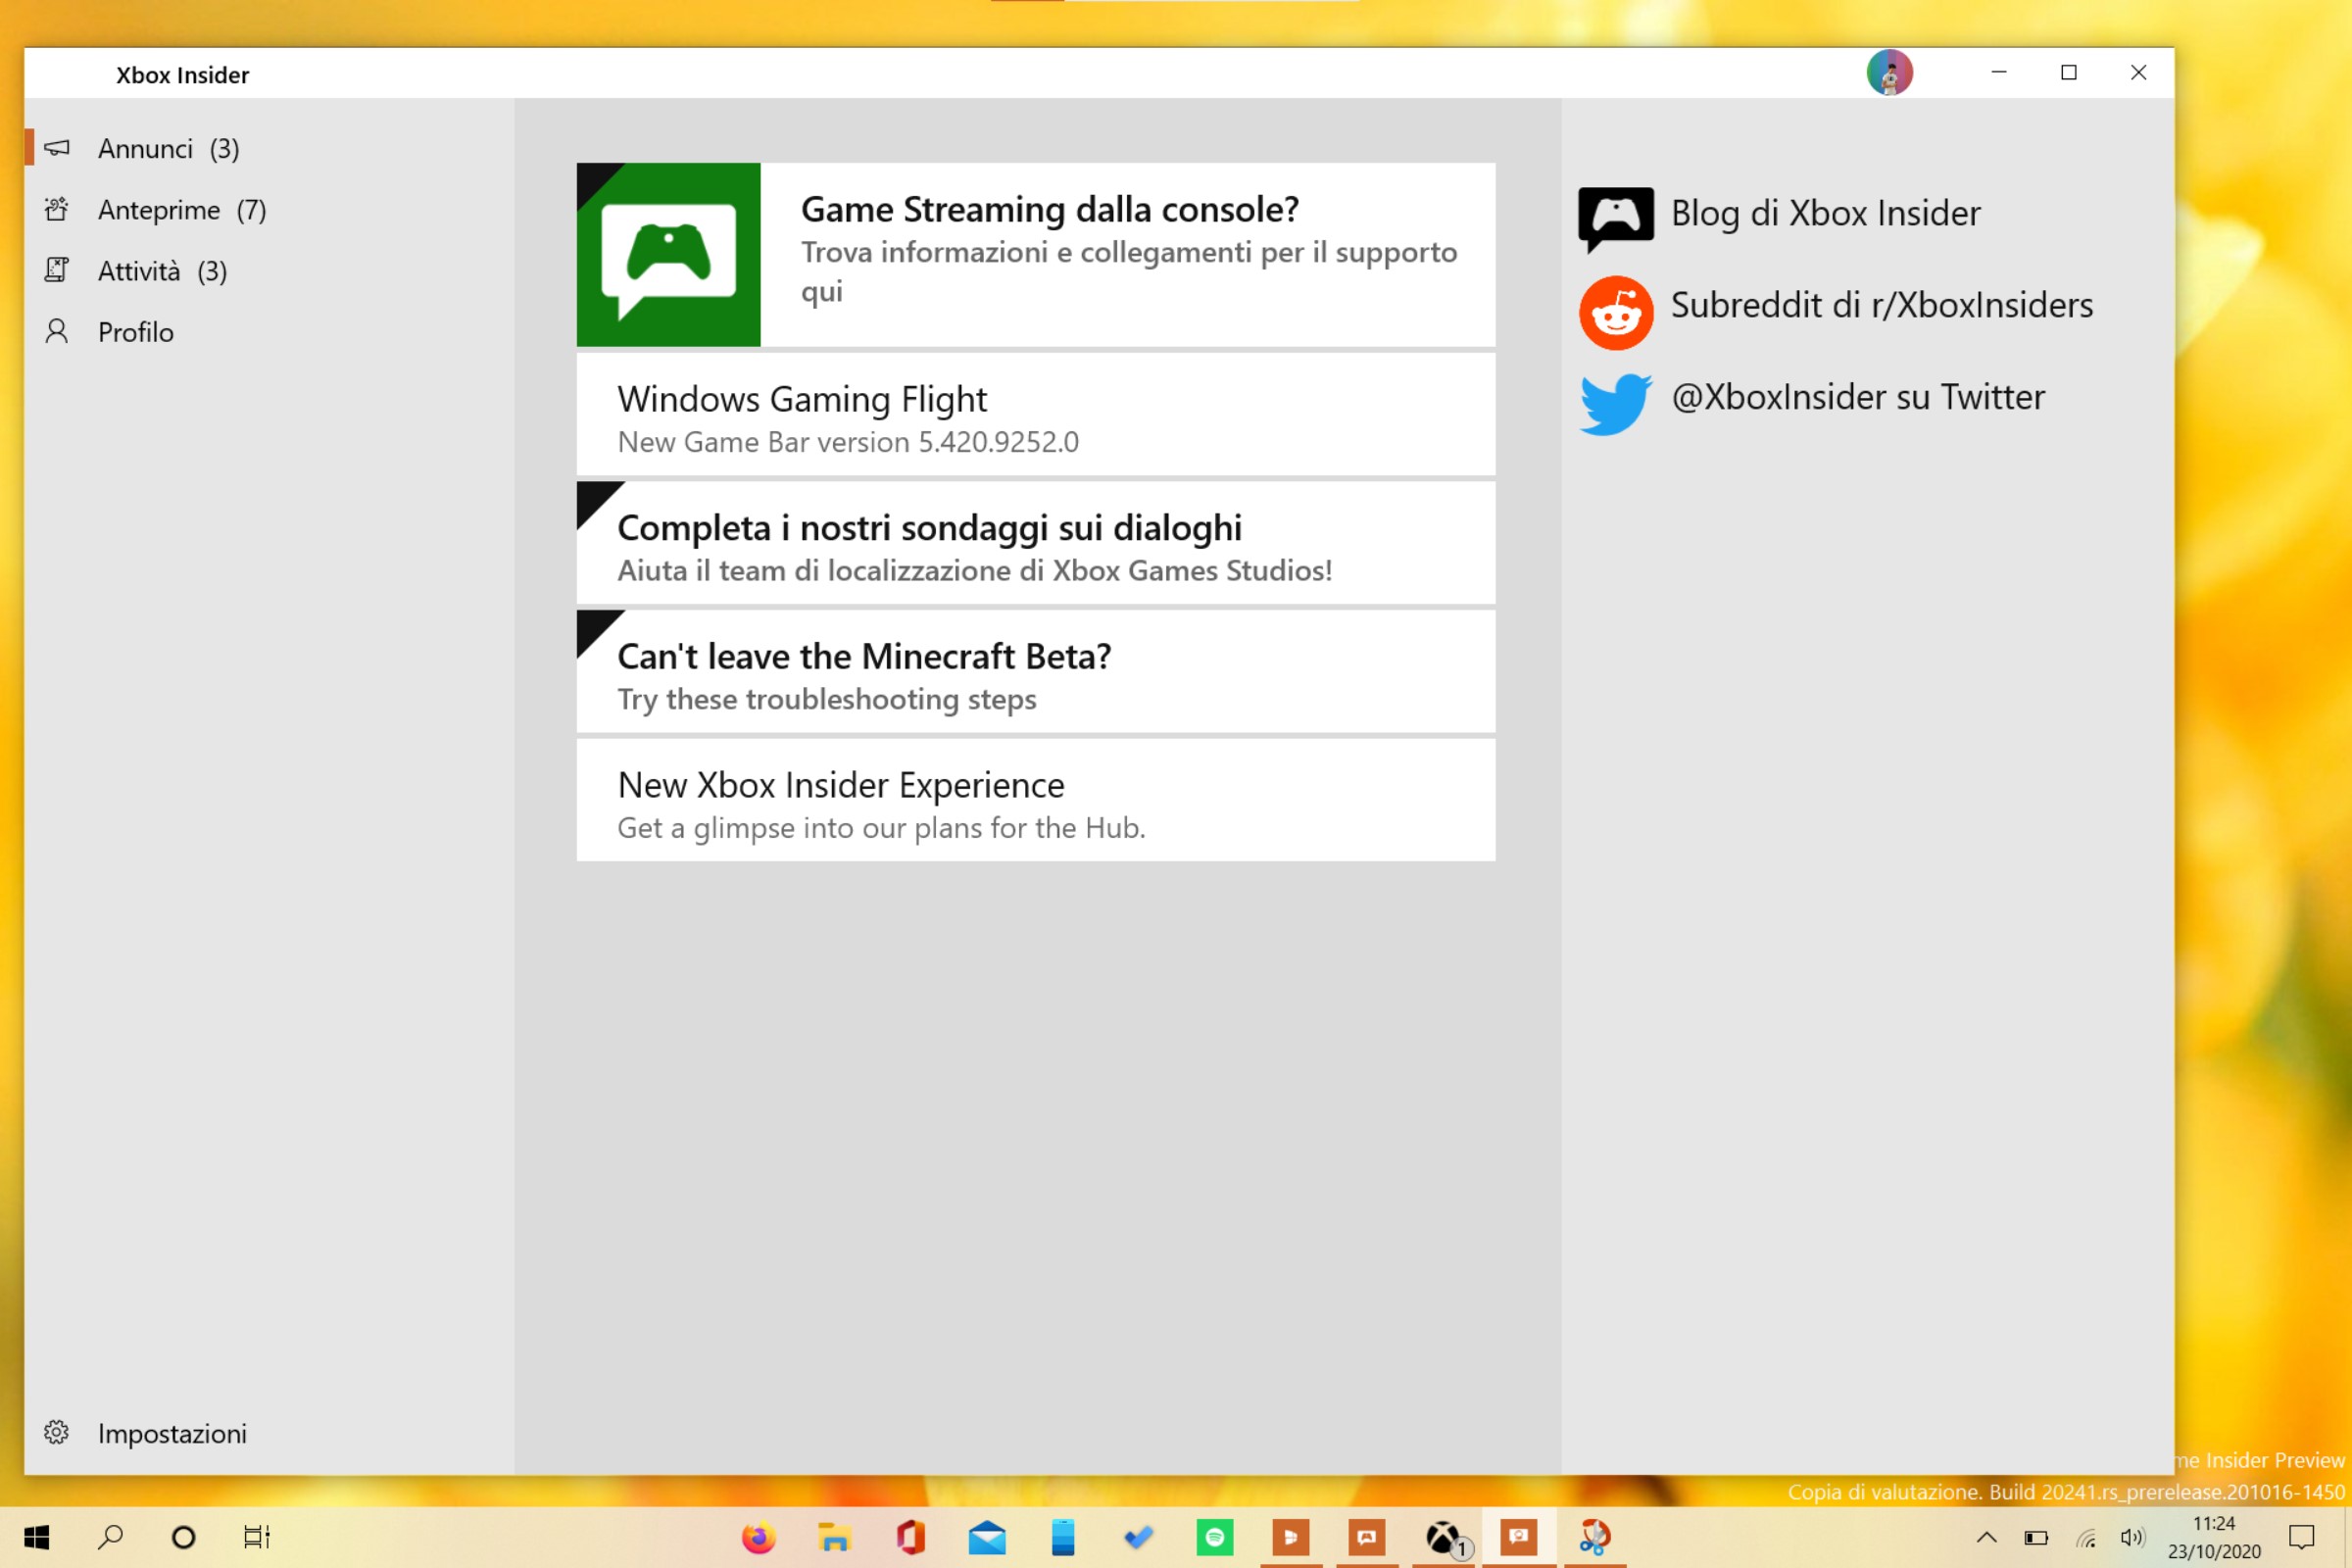Open Spotify from the taskbar

[1215, 1537]
